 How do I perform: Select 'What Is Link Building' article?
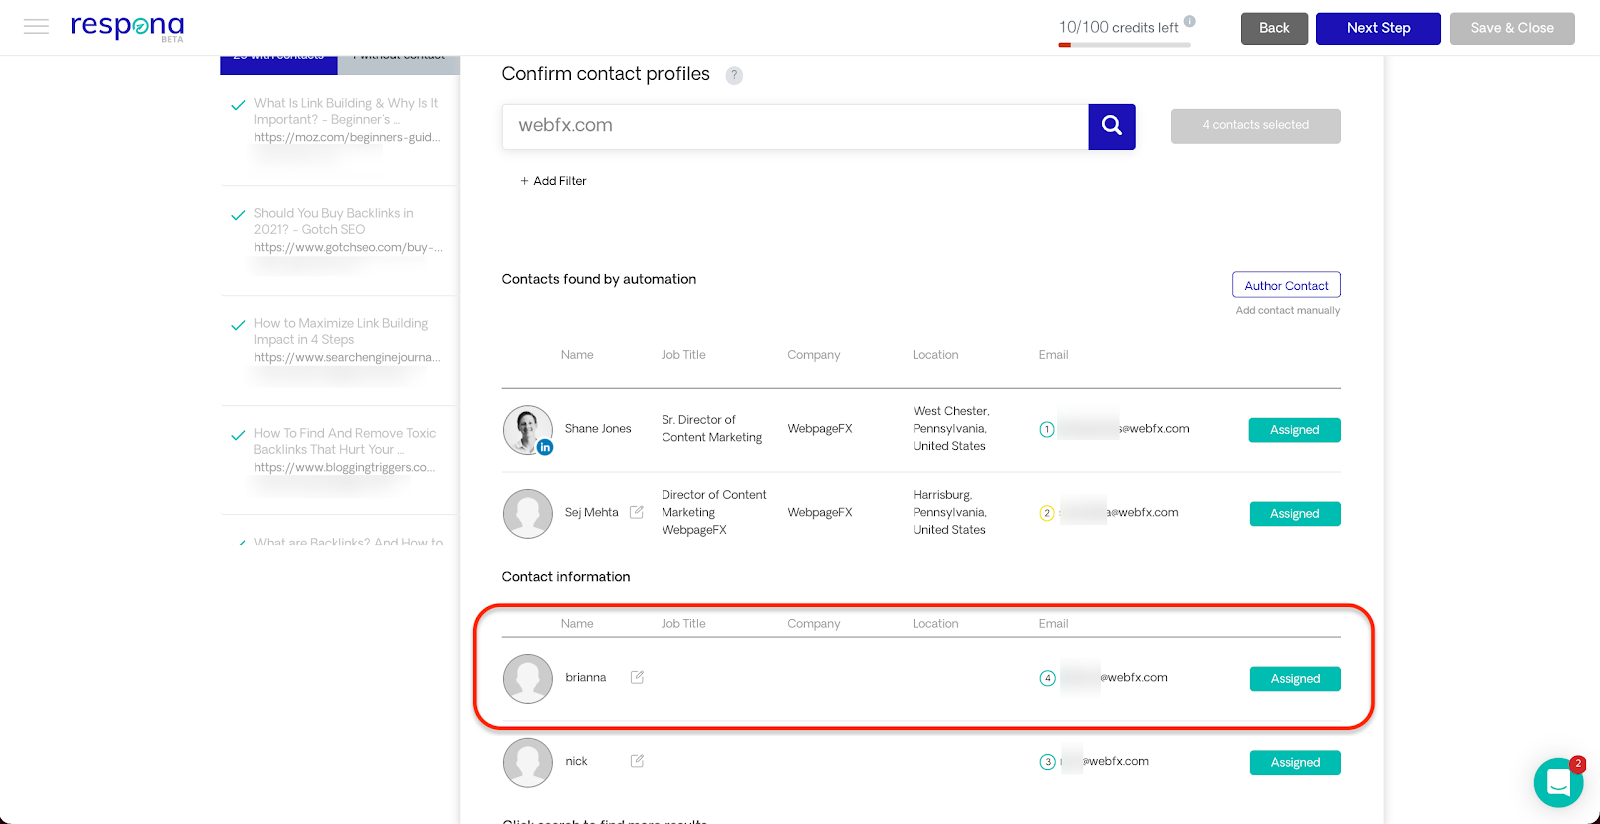346,111
